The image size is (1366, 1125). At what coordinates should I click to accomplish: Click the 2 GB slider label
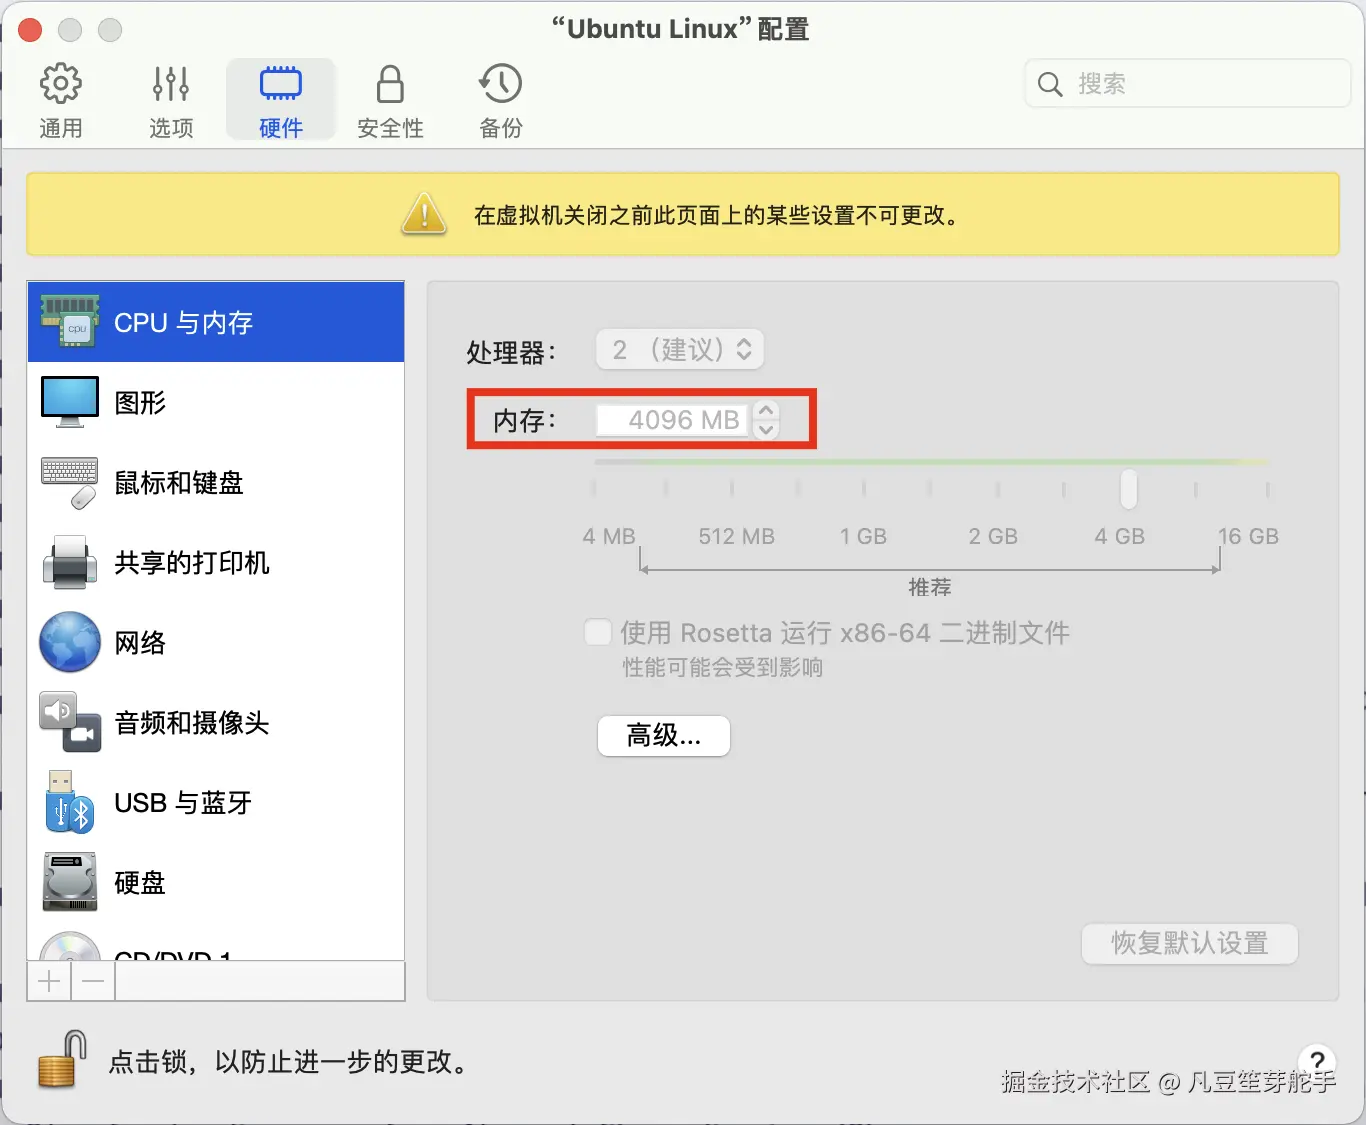click(993, 536)
